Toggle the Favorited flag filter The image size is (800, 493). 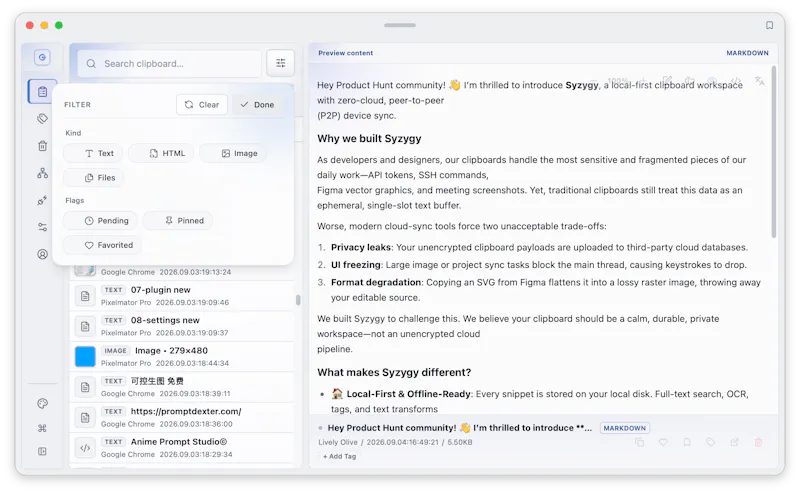point(102,245)
